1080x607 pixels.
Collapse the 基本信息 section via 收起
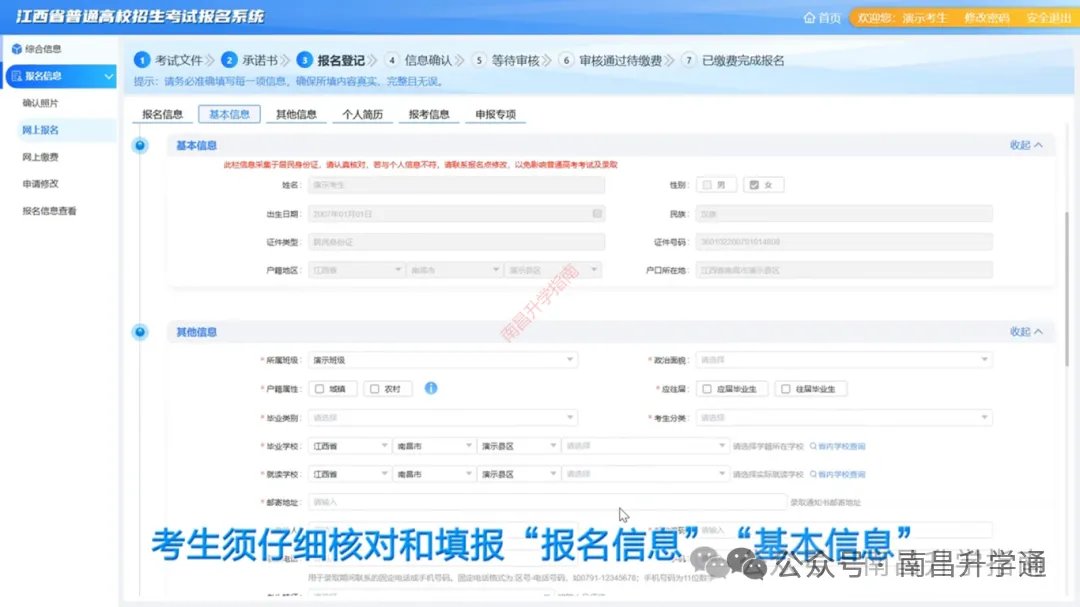[x=1026, y=145]
